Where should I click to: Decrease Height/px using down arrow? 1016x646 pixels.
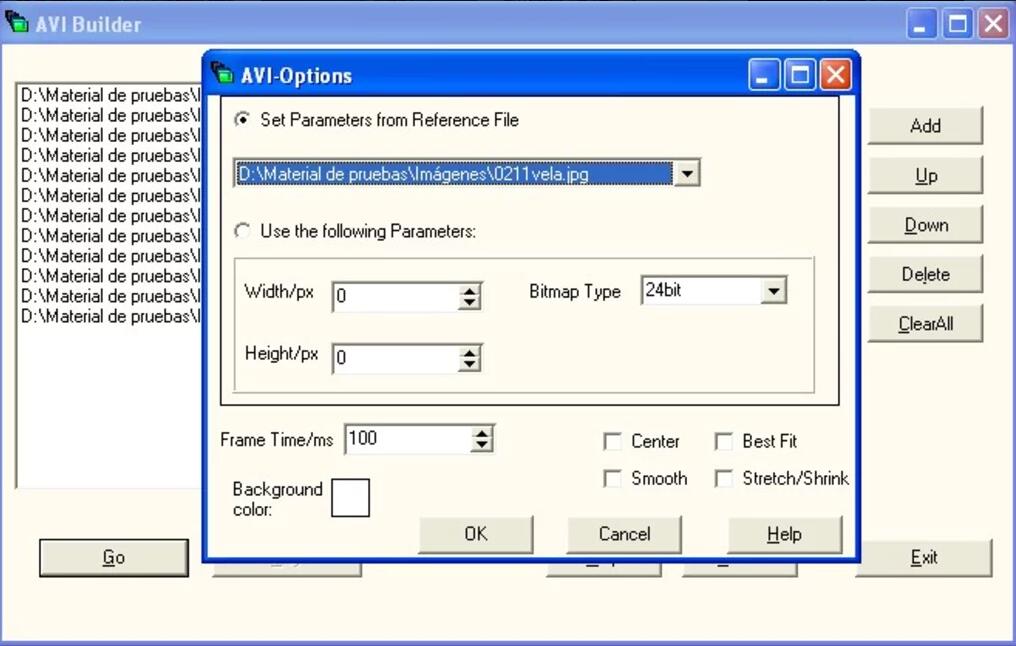pyautogui.click(x=470, y=364)
